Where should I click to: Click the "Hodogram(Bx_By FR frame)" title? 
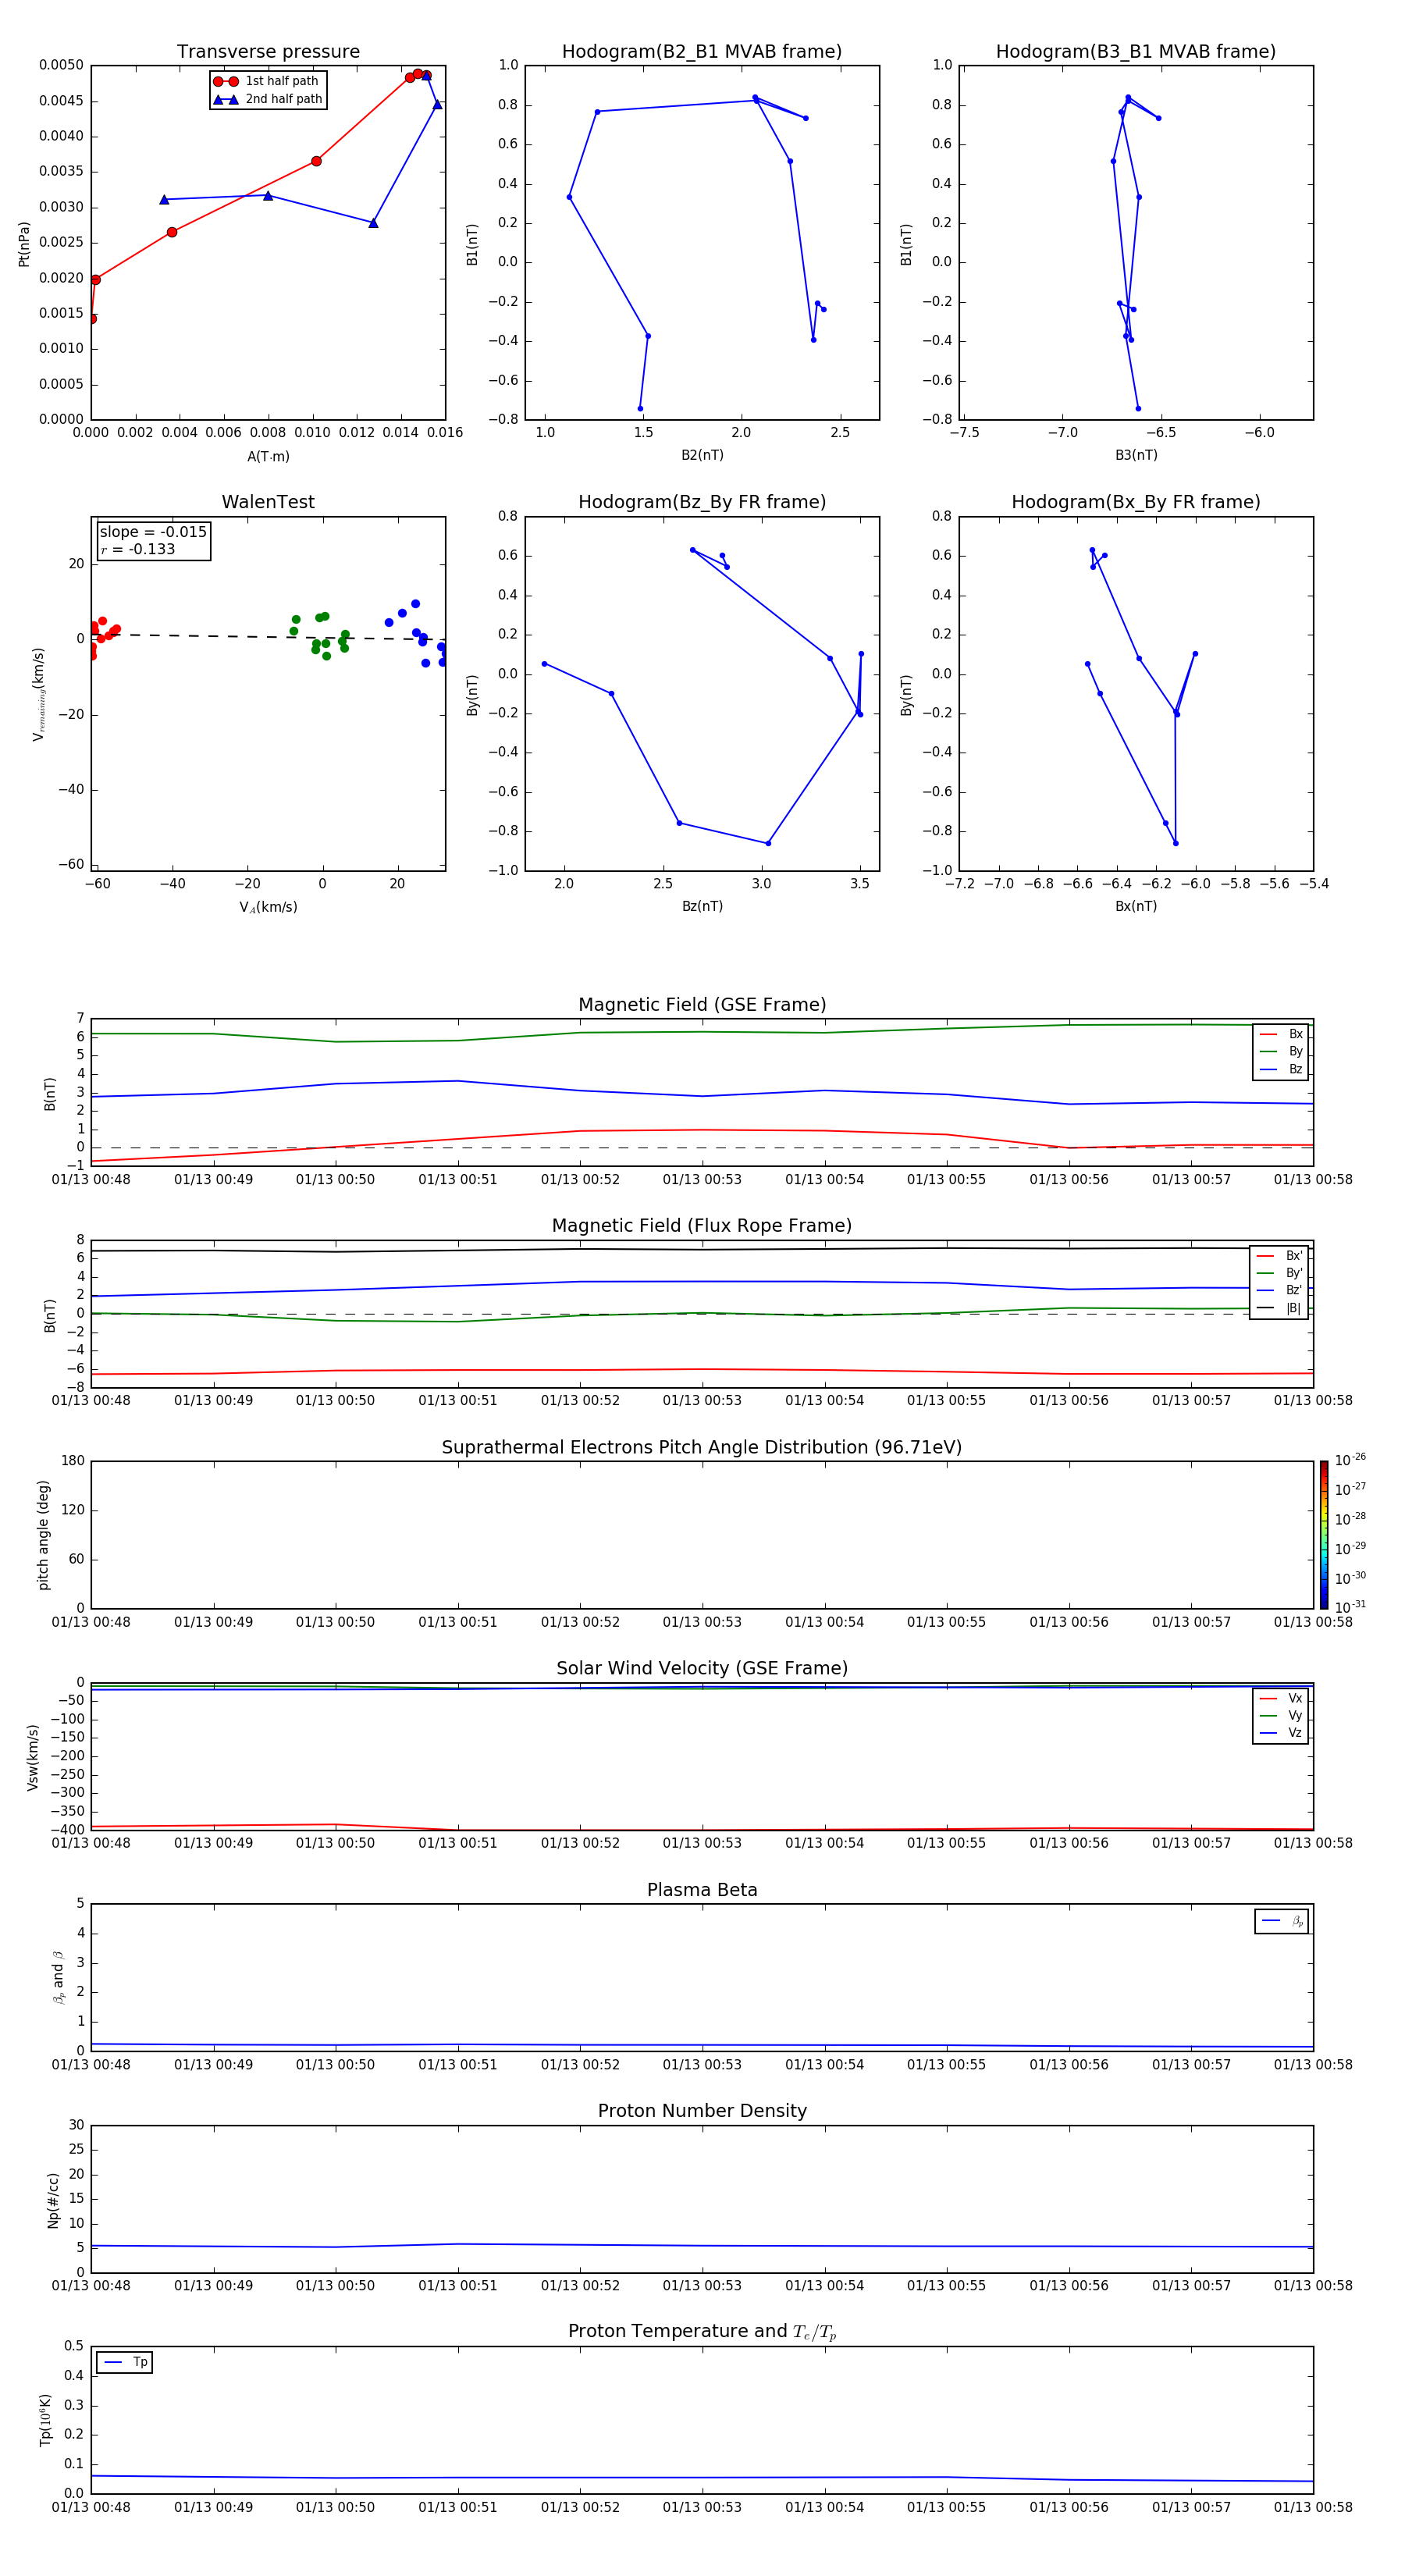1136,502
